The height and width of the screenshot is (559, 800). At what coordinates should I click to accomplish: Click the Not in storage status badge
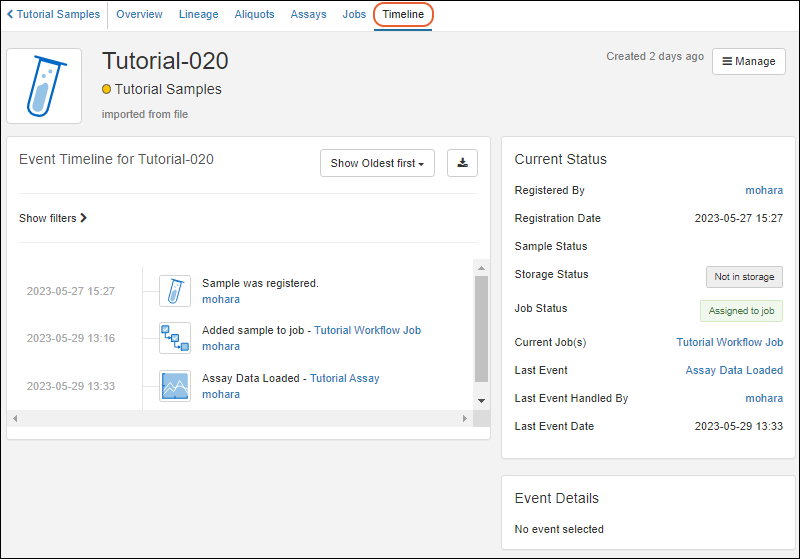[x=744, y=277]
